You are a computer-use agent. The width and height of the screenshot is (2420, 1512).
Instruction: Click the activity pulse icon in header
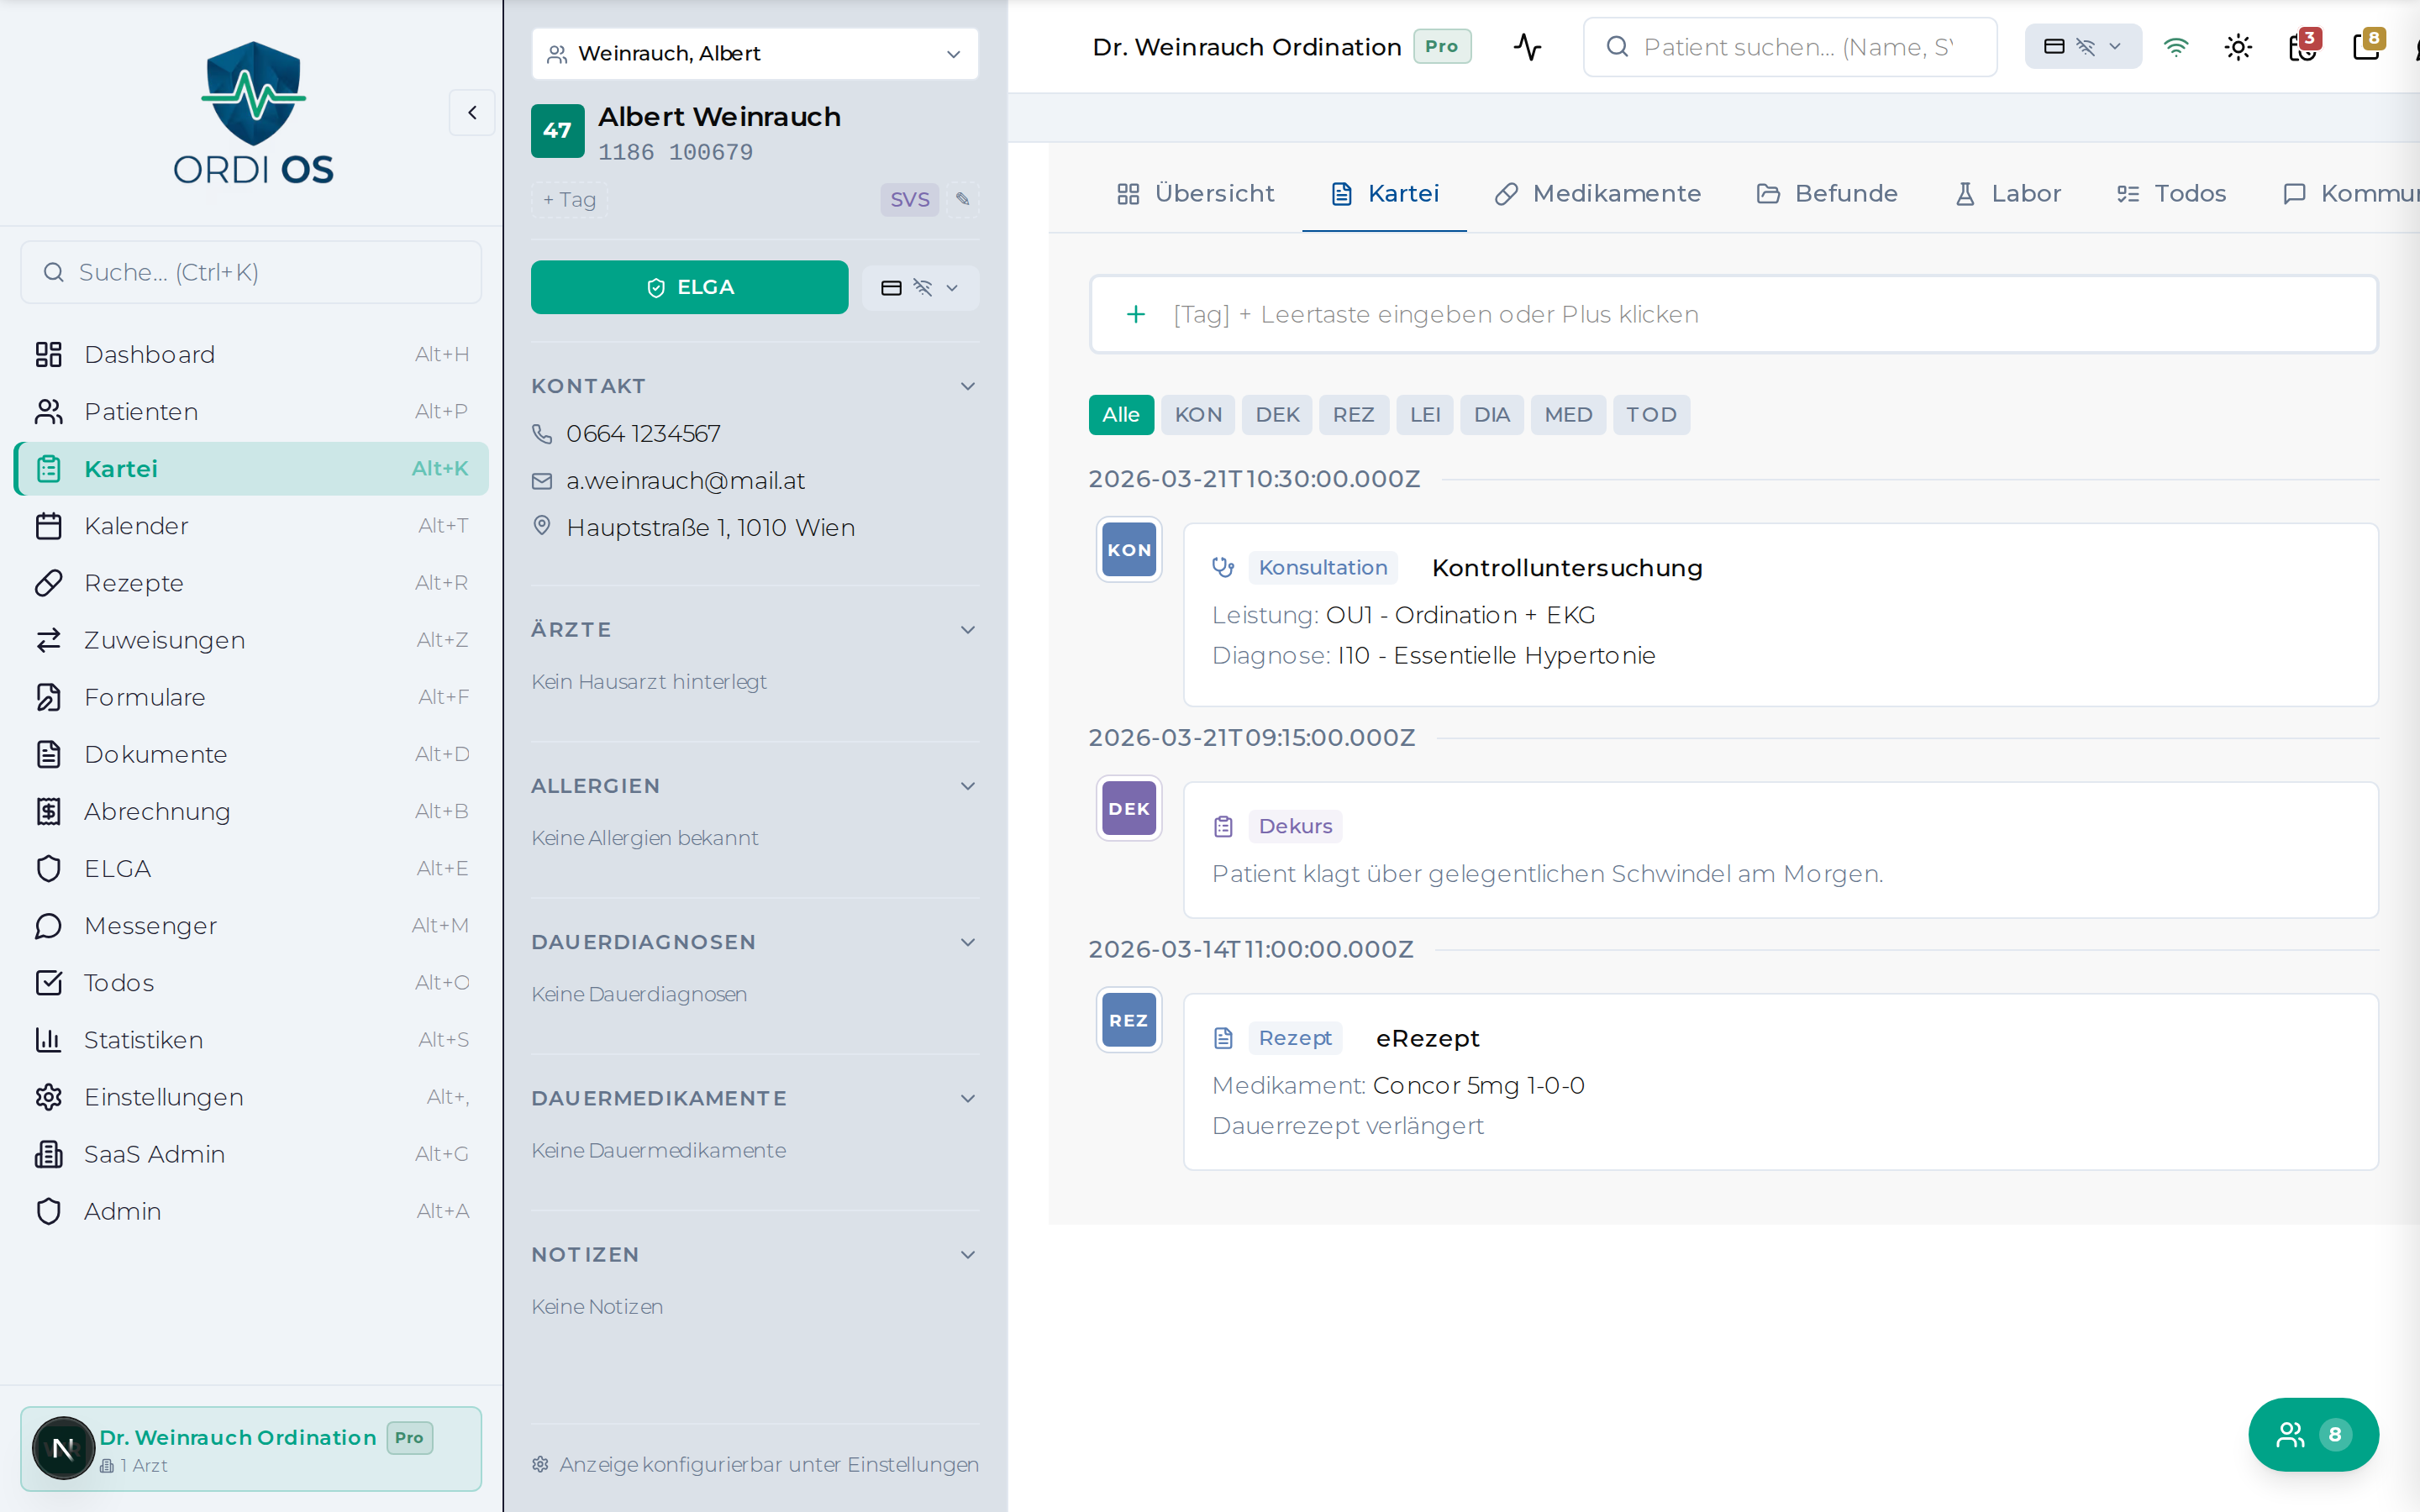(x=1527, y=47)
